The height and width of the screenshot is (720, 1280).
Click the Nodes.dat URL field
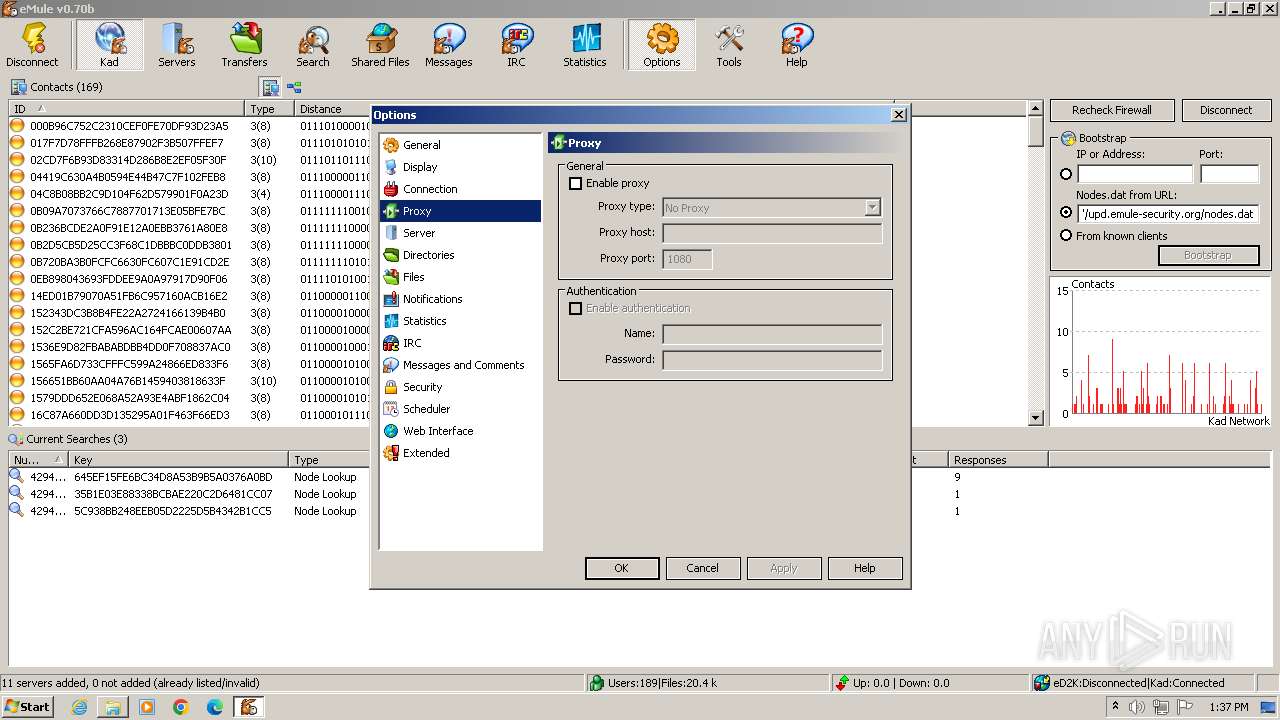(1167, 214)
